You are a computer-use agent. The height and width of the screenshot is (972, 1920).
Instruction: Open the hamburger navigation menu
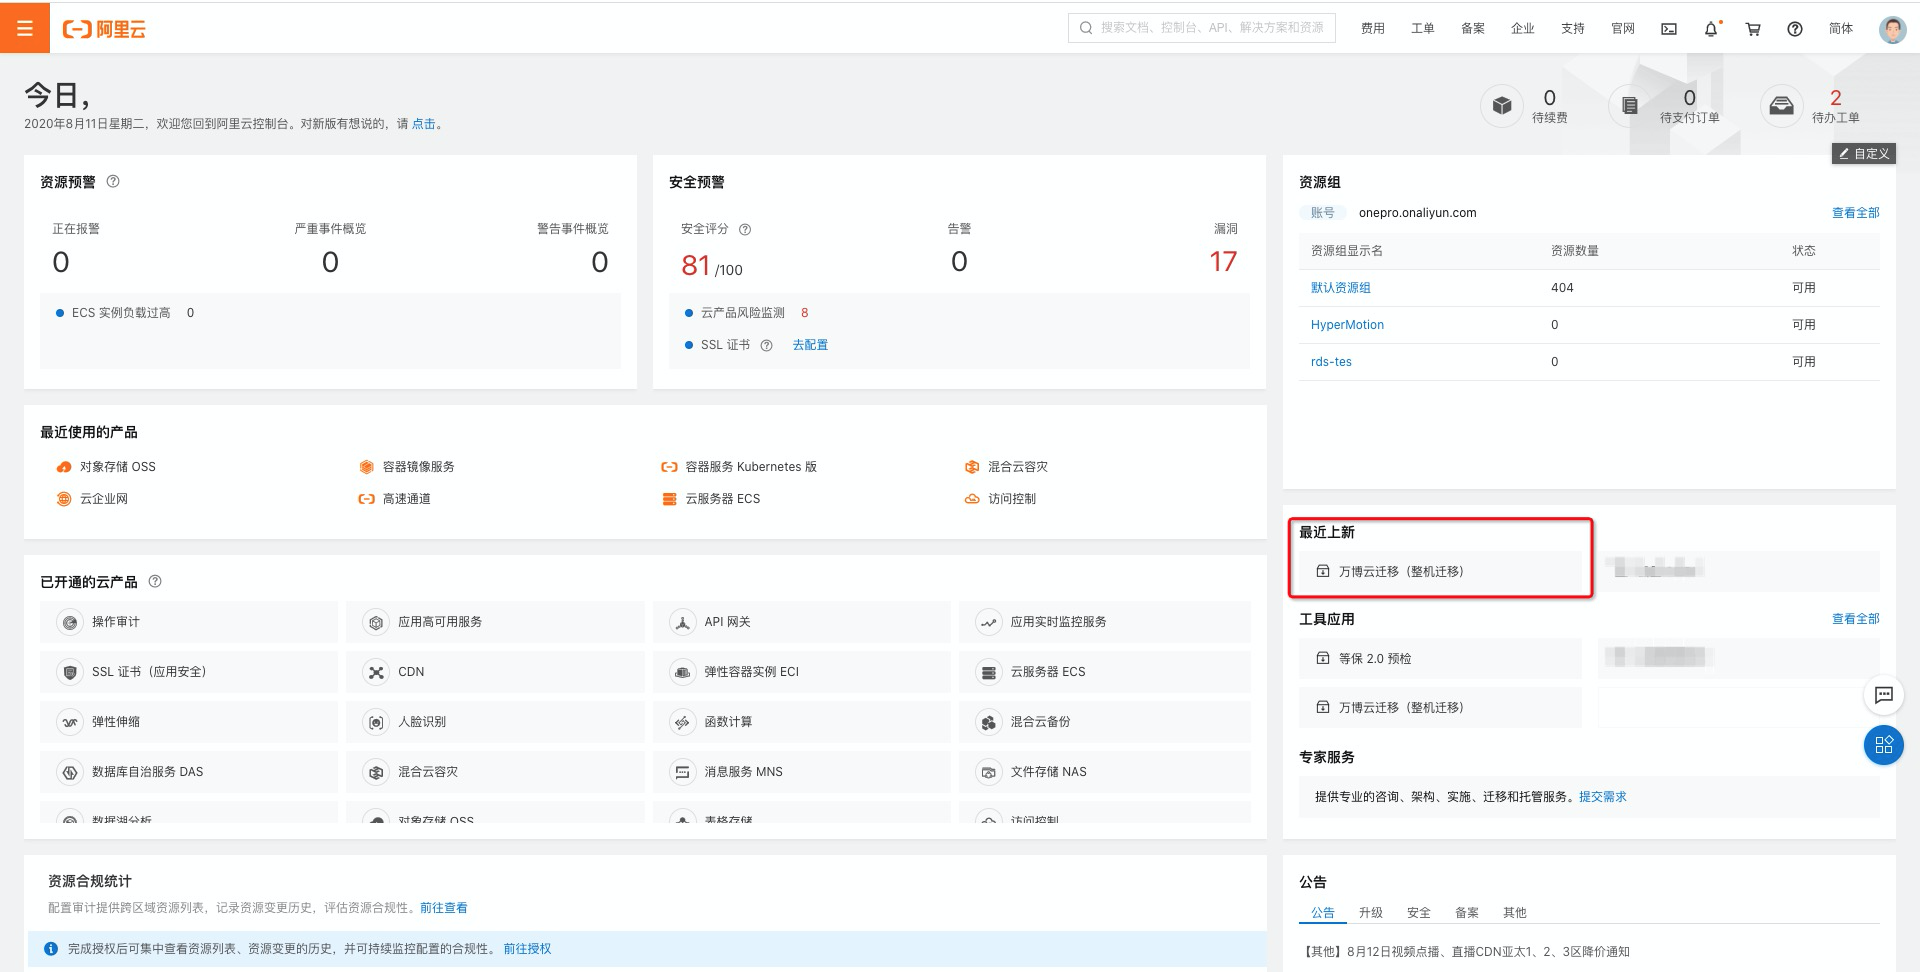pos(25,28)
